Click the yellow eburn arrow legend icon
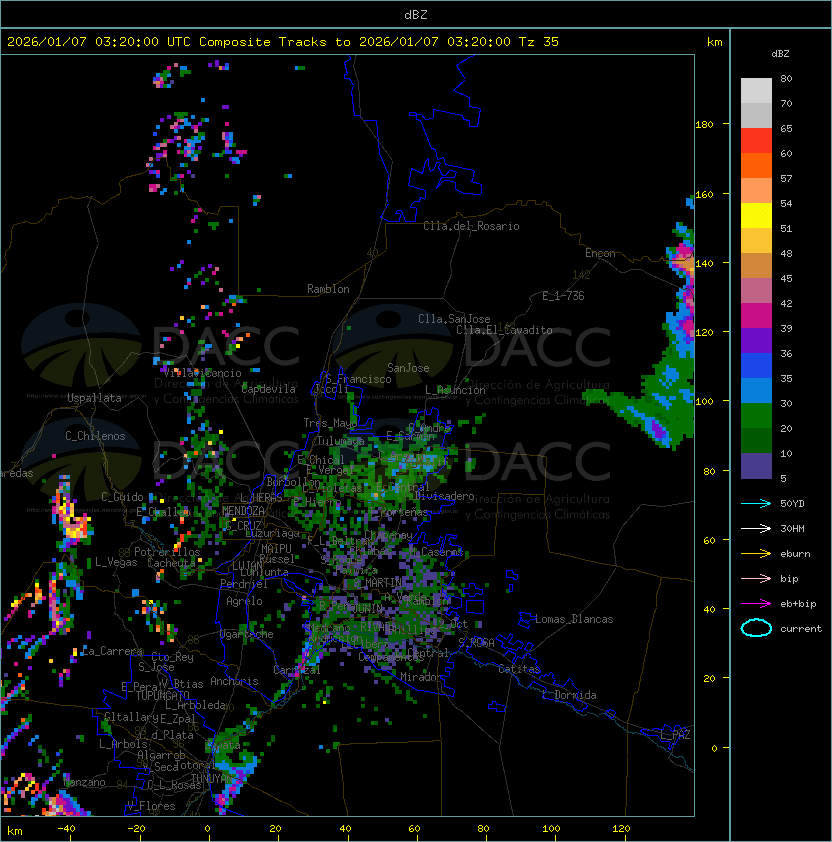This screenshot has width=832, height=842. tap(756, 554)
